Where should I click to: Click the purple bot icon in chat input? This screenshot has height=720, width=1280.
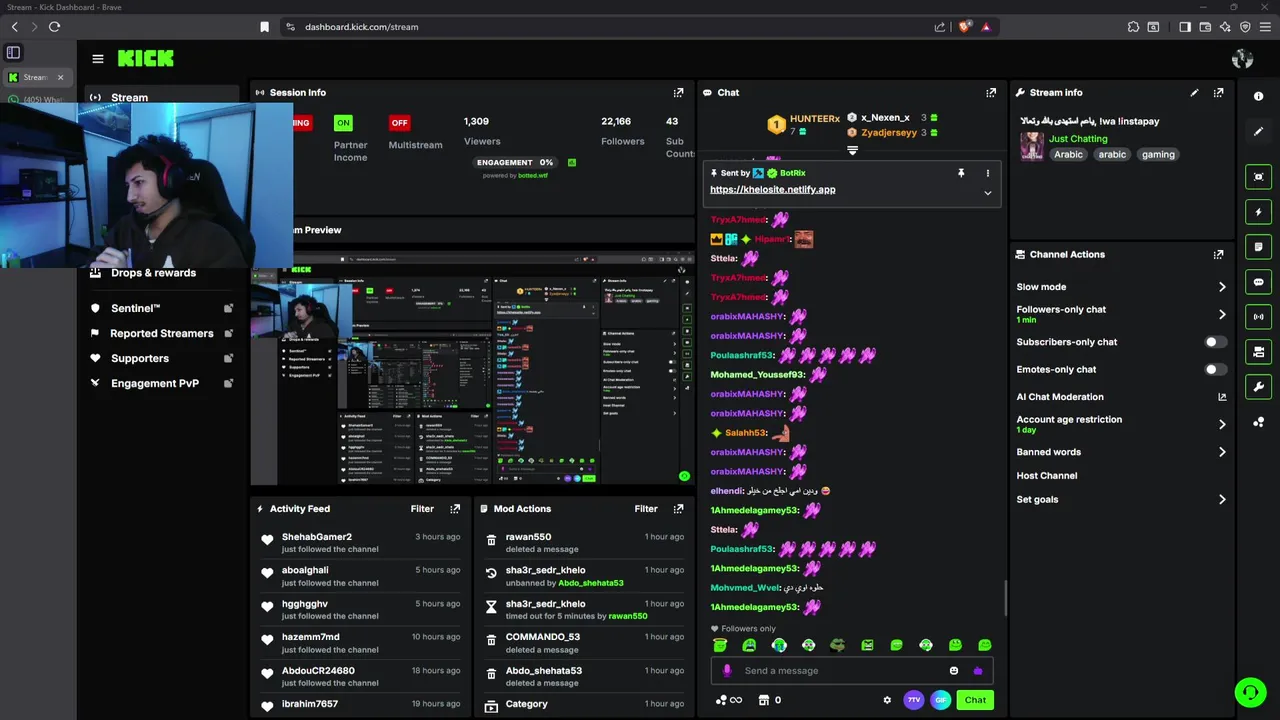pyautogui.click(x=977, y=671)
